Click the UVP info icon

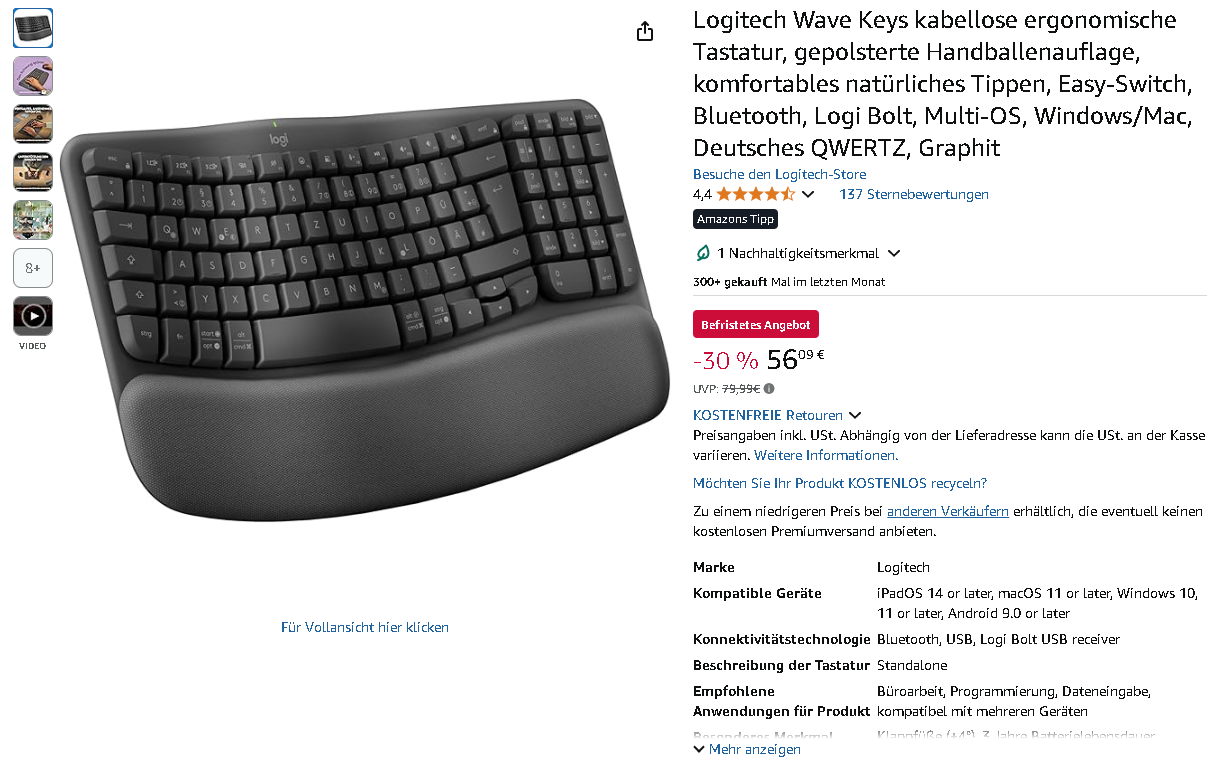(769, 389)
